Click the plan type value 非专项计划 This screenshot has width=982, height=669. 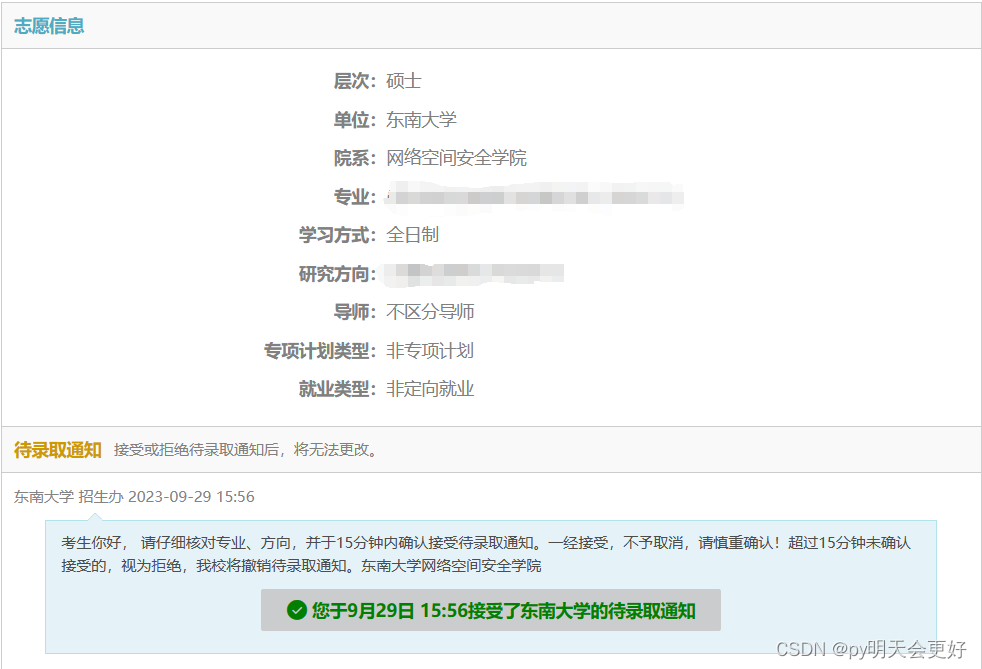pos(430,351)
